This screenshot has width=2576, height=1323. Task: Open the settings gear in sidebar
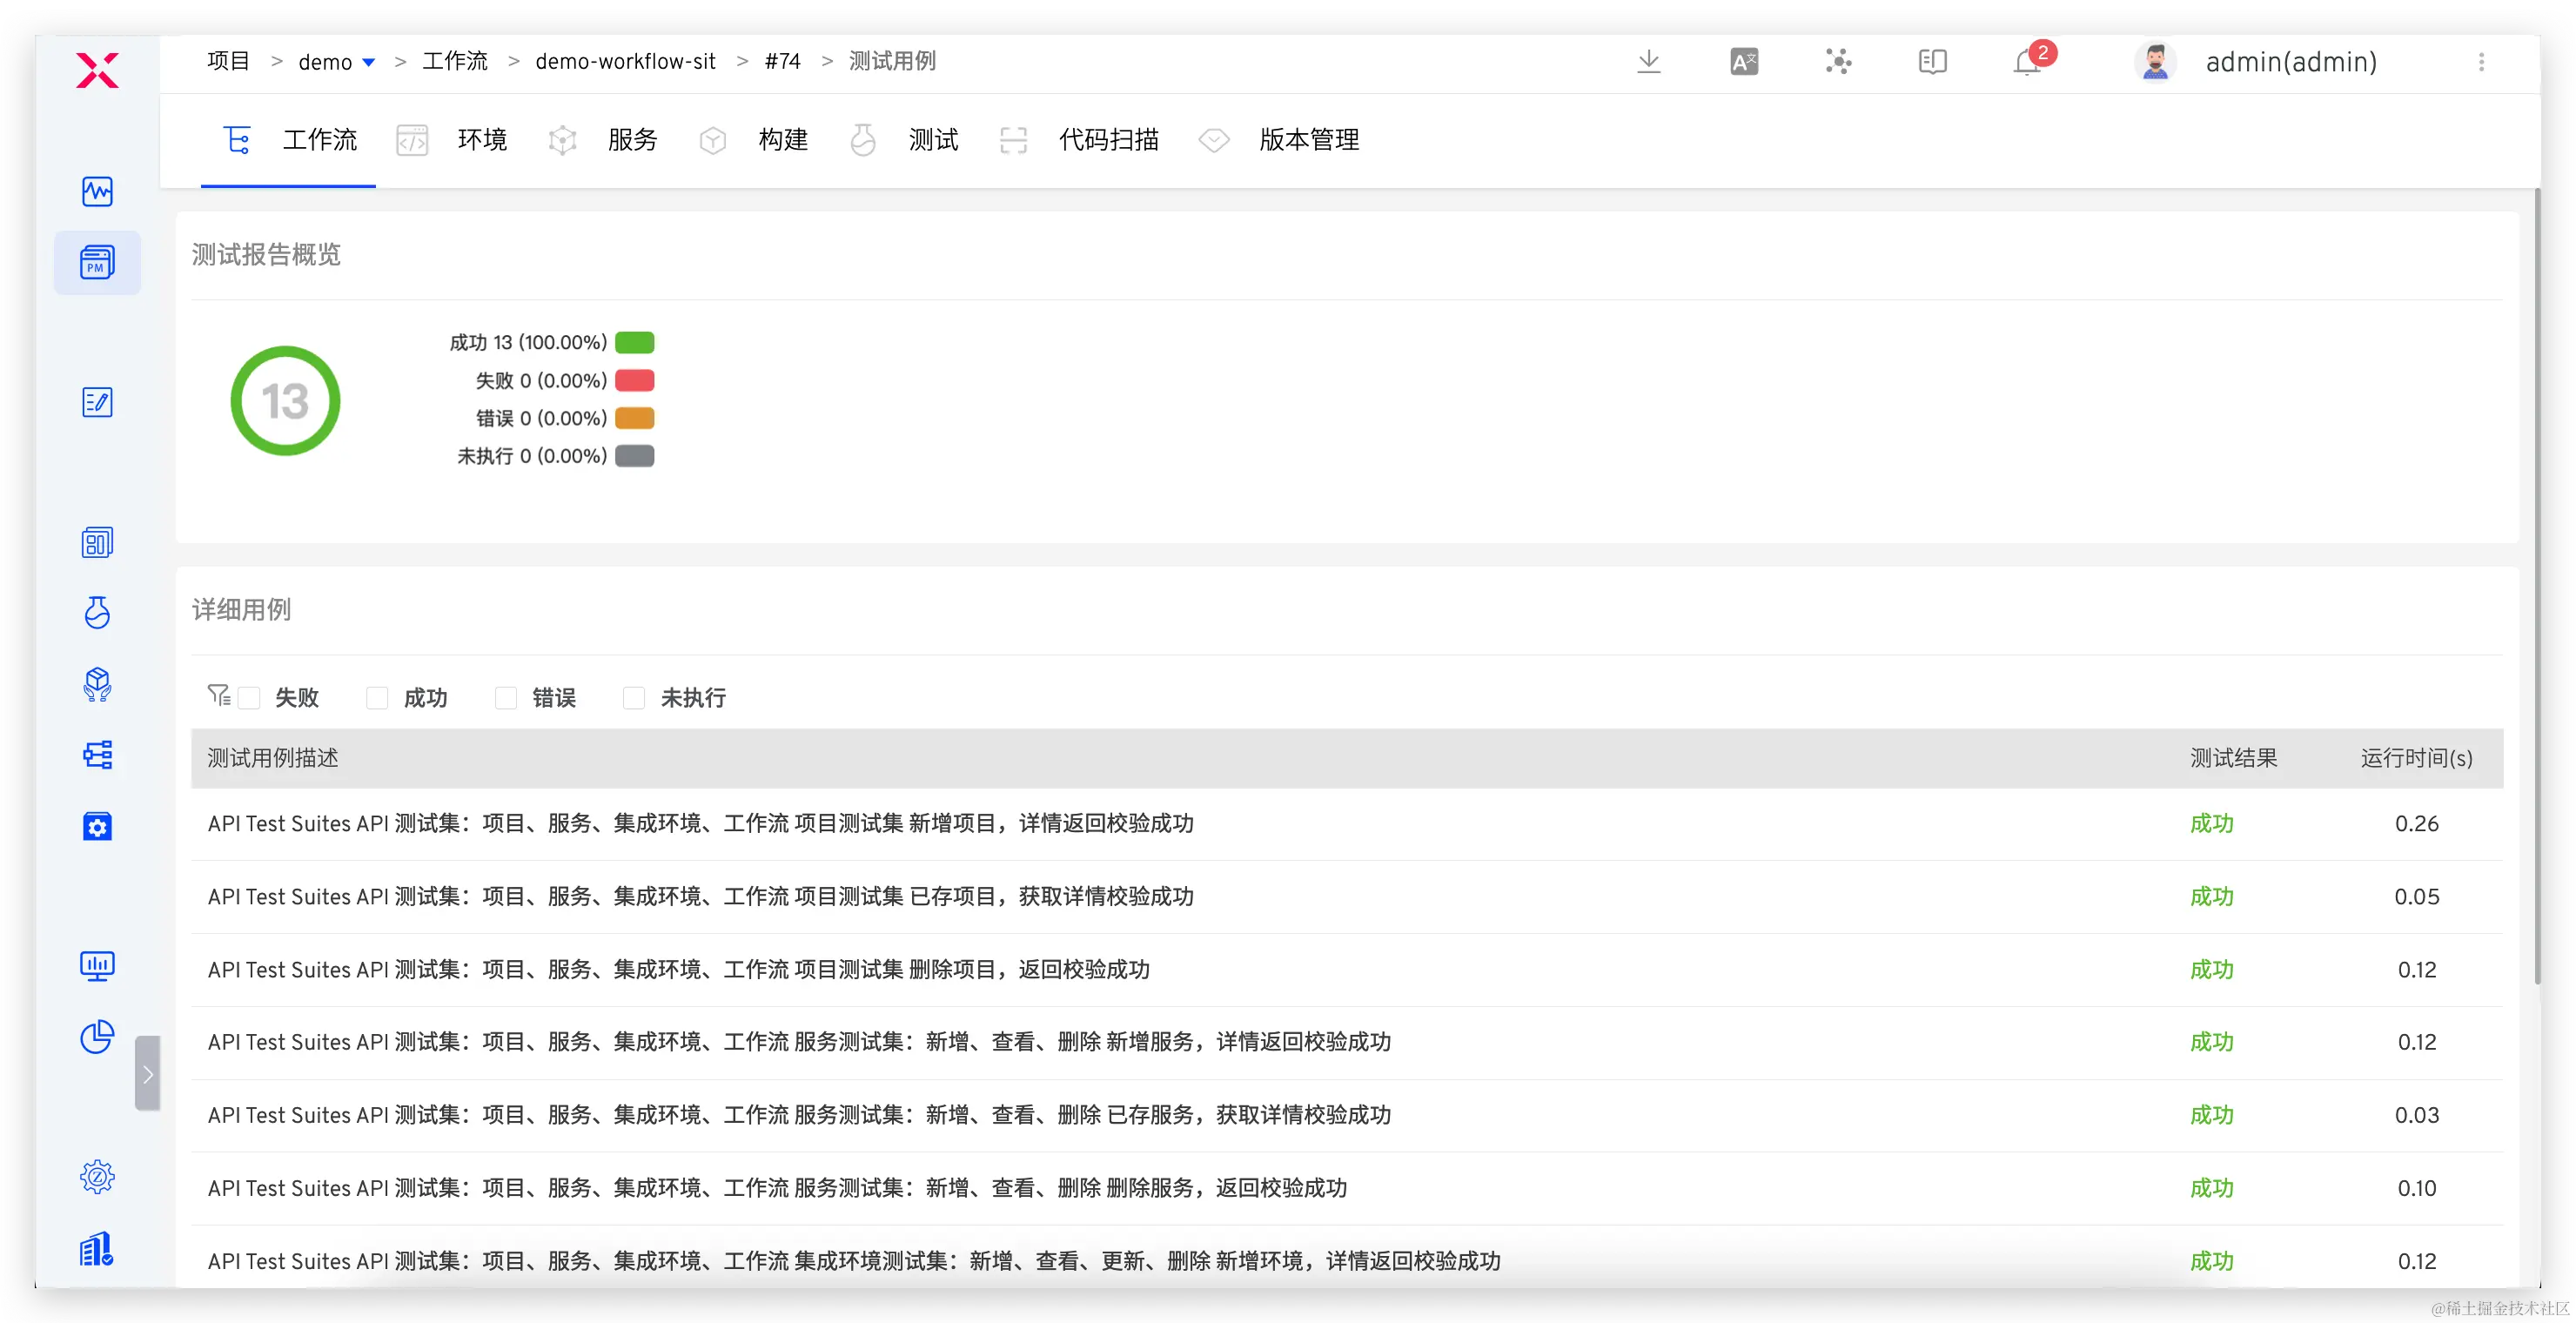[x=97, y=1177]
